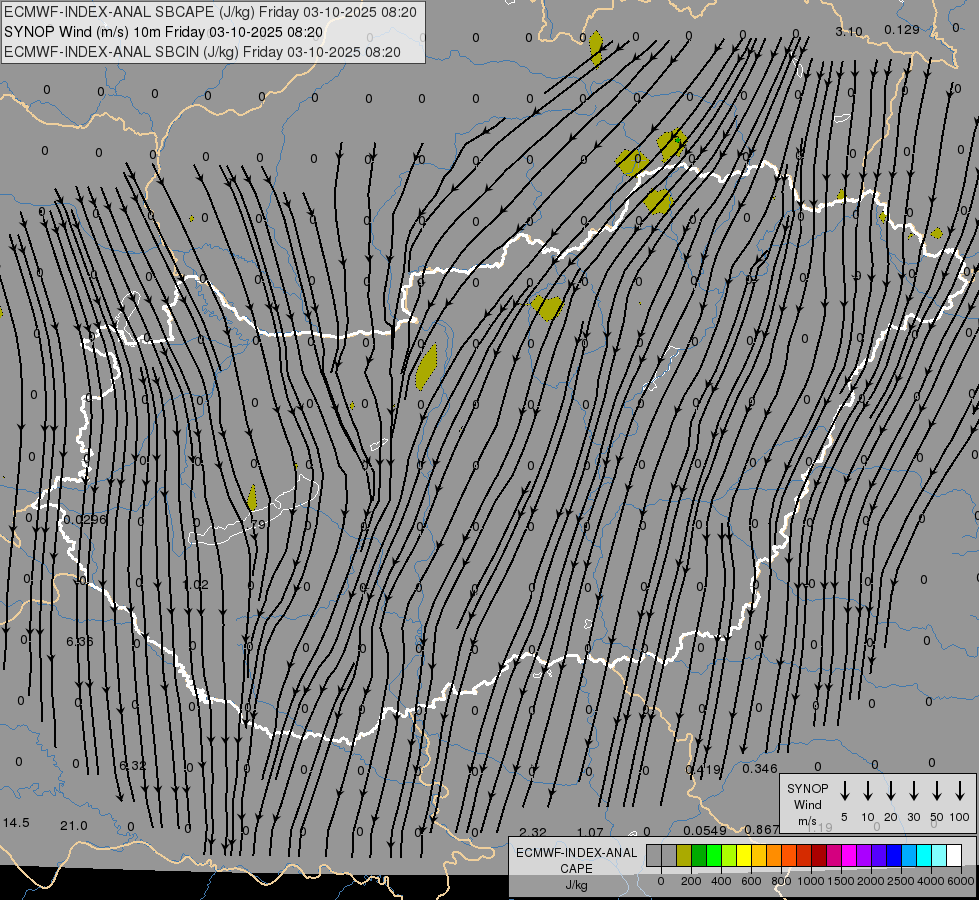The width and height of the screenshot is (979, 900).
Task: Click the 100 m/s wind legend arrow
Action: [x=959, y=791]
